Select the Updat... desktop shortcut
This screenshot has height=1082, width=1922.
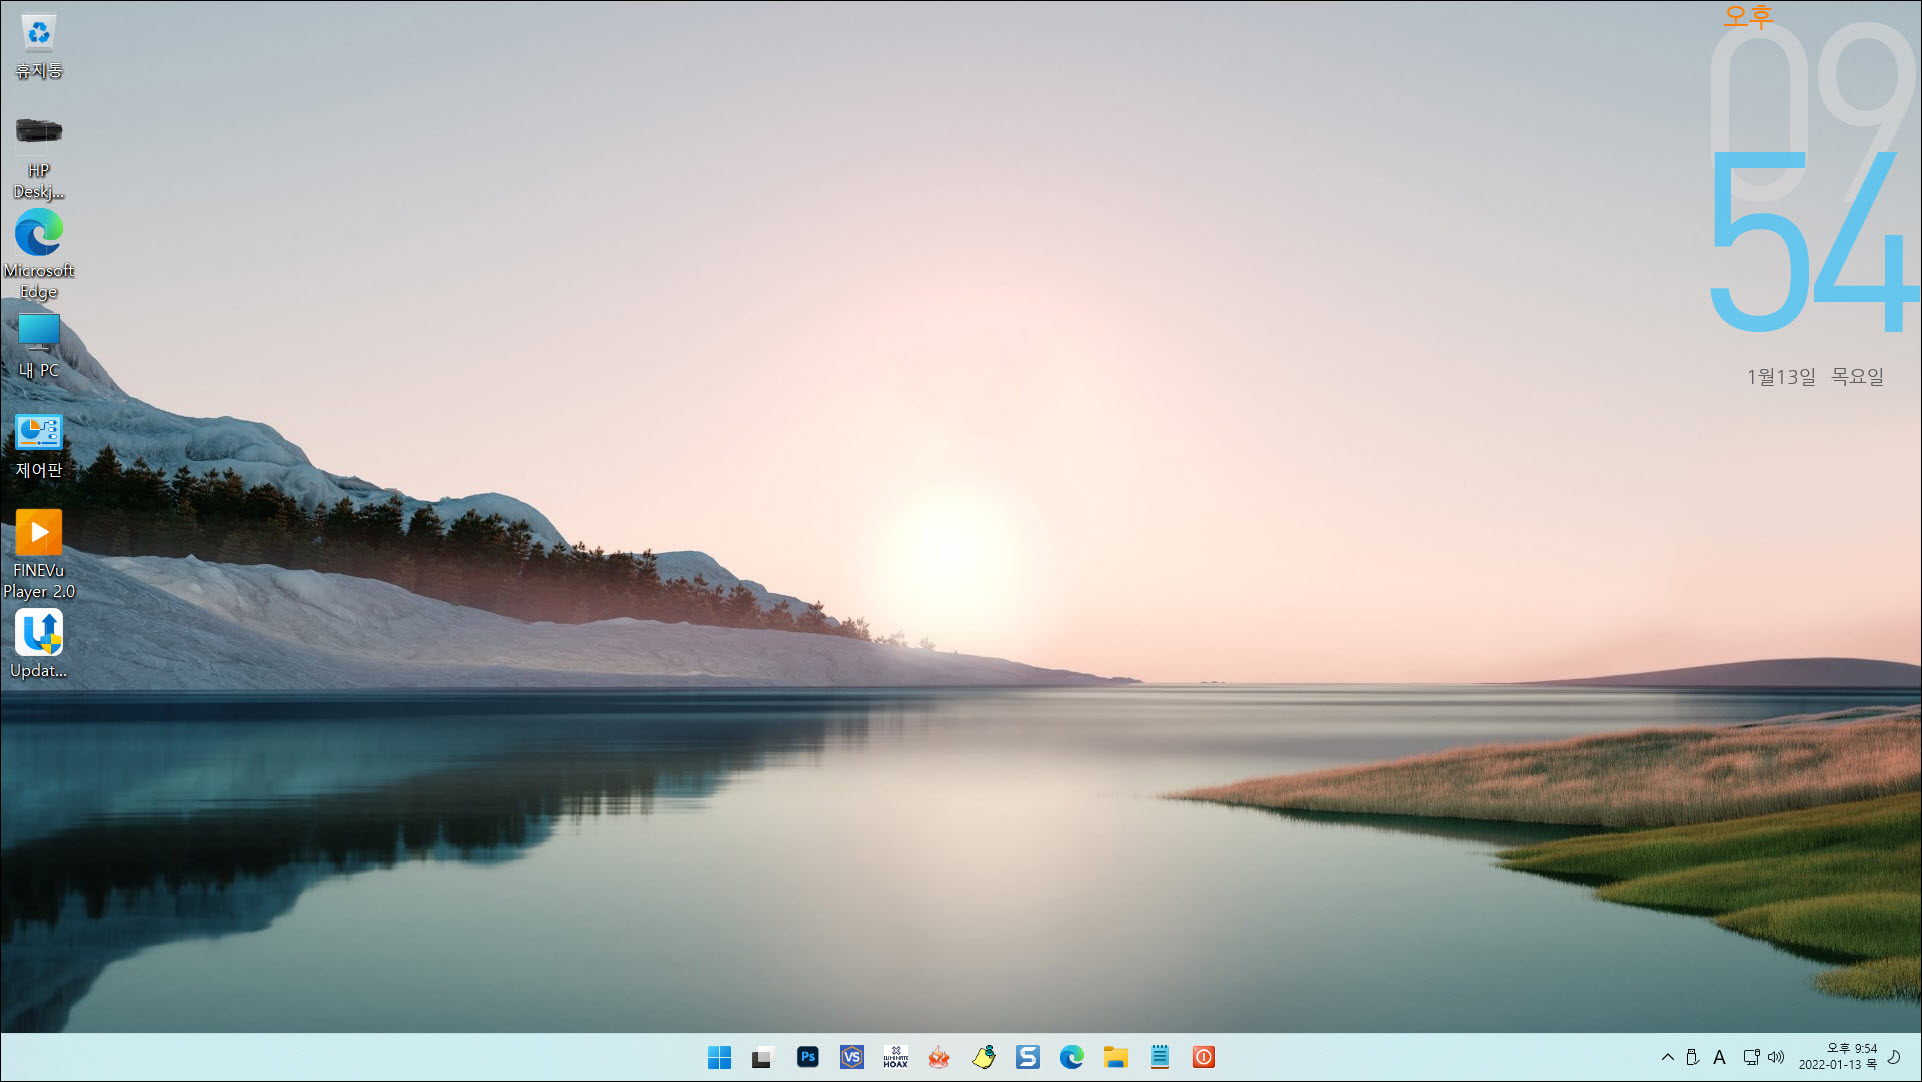pyautogui.click(x=39, y=645)
